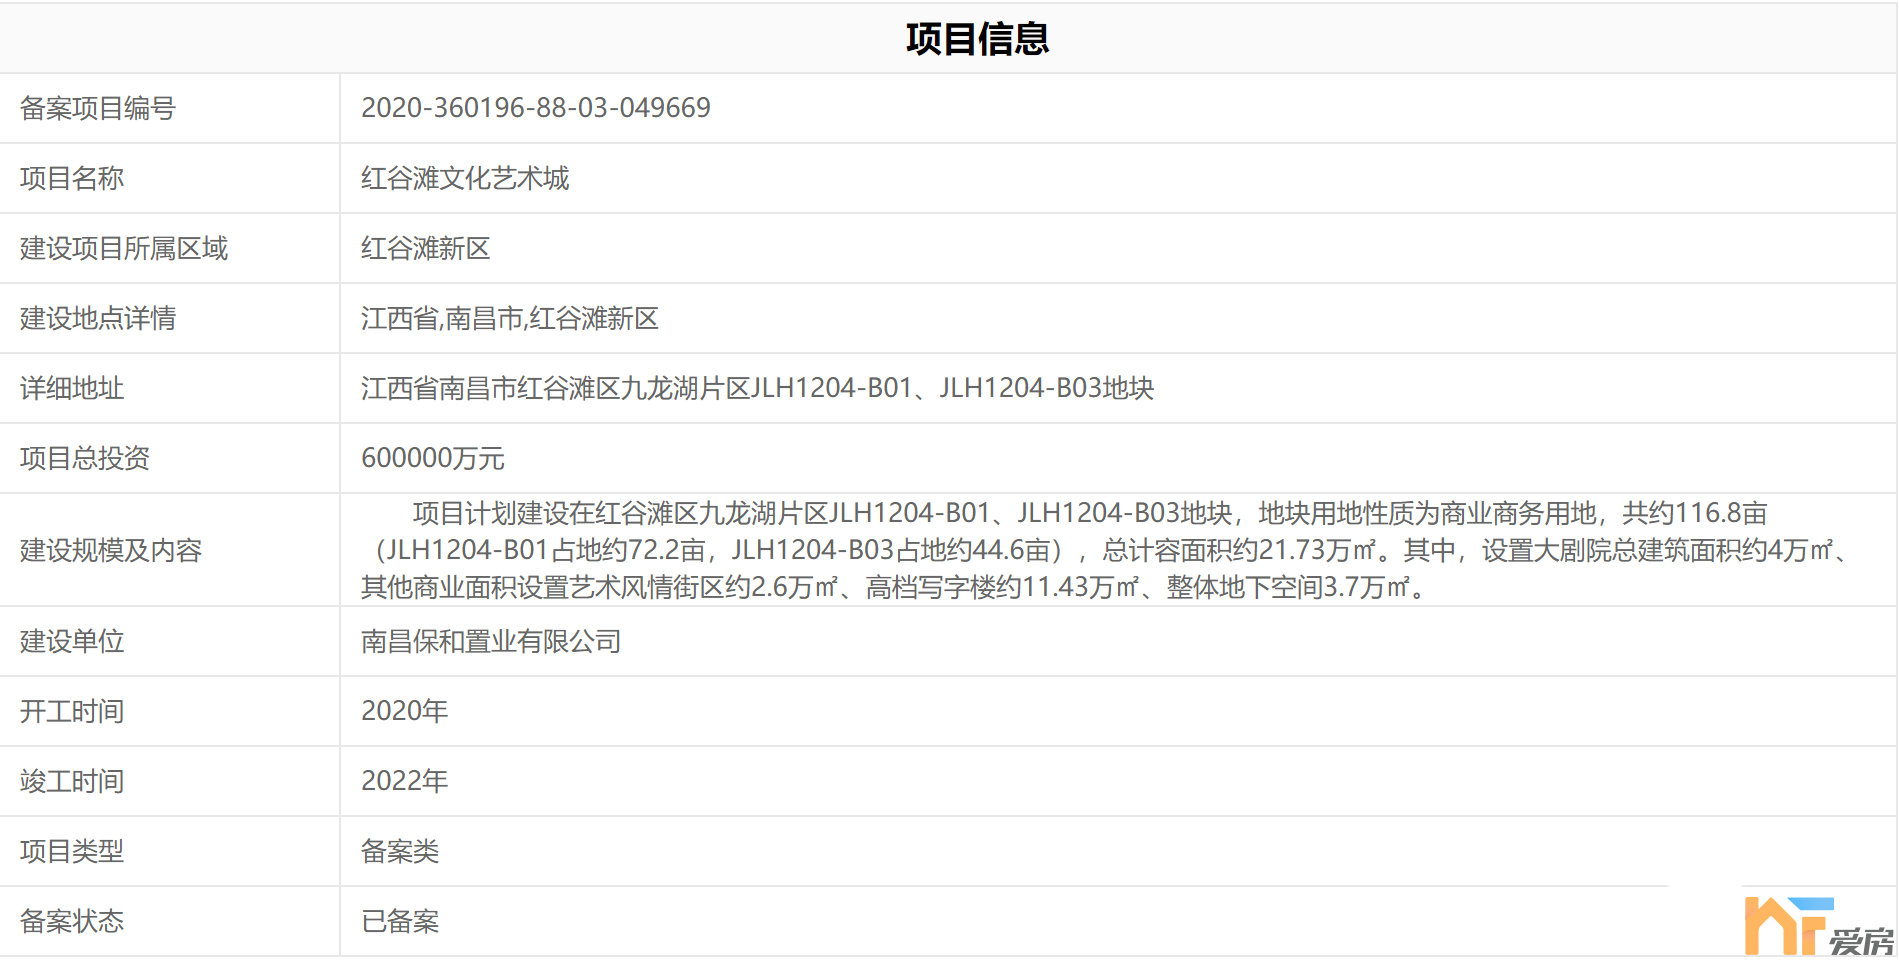Select project number 2020-360196-88-03-049669
This screenshot has height=963, width=1899.
(x=536, y=108)
